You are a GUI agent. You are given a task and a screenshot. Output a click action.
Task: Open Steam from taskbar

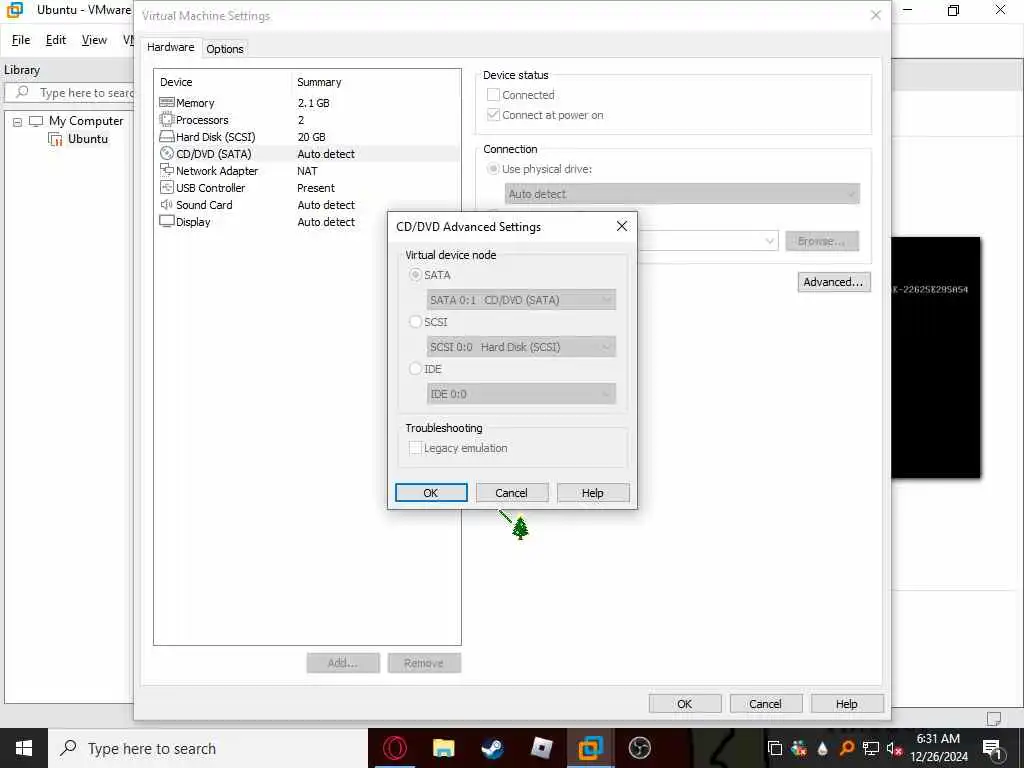[492, 748]
